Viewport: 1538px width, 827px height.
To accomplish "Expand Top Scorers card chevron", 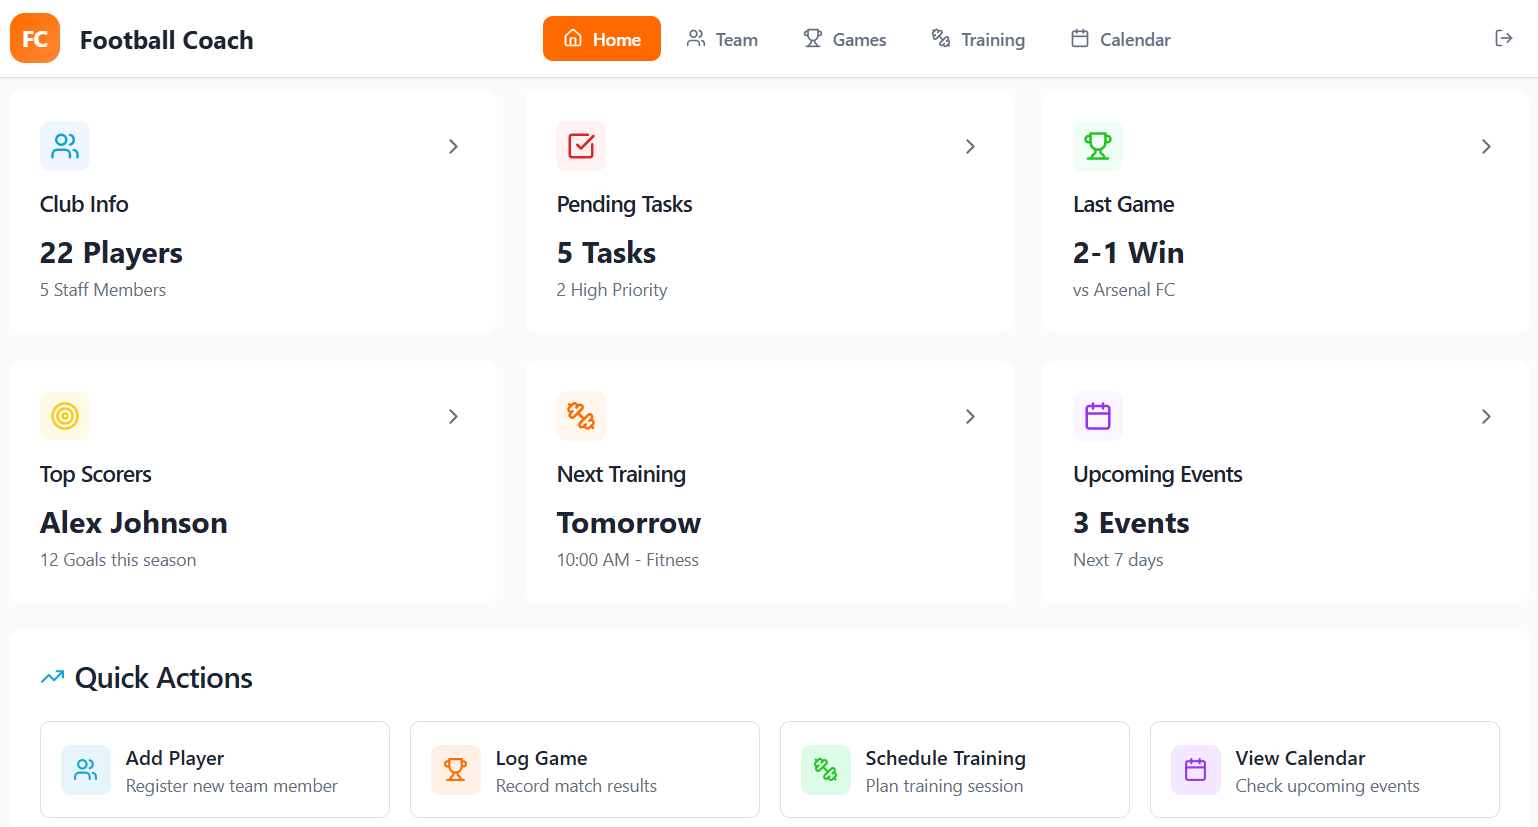I will pyautogui.click(x=453, y=416).
